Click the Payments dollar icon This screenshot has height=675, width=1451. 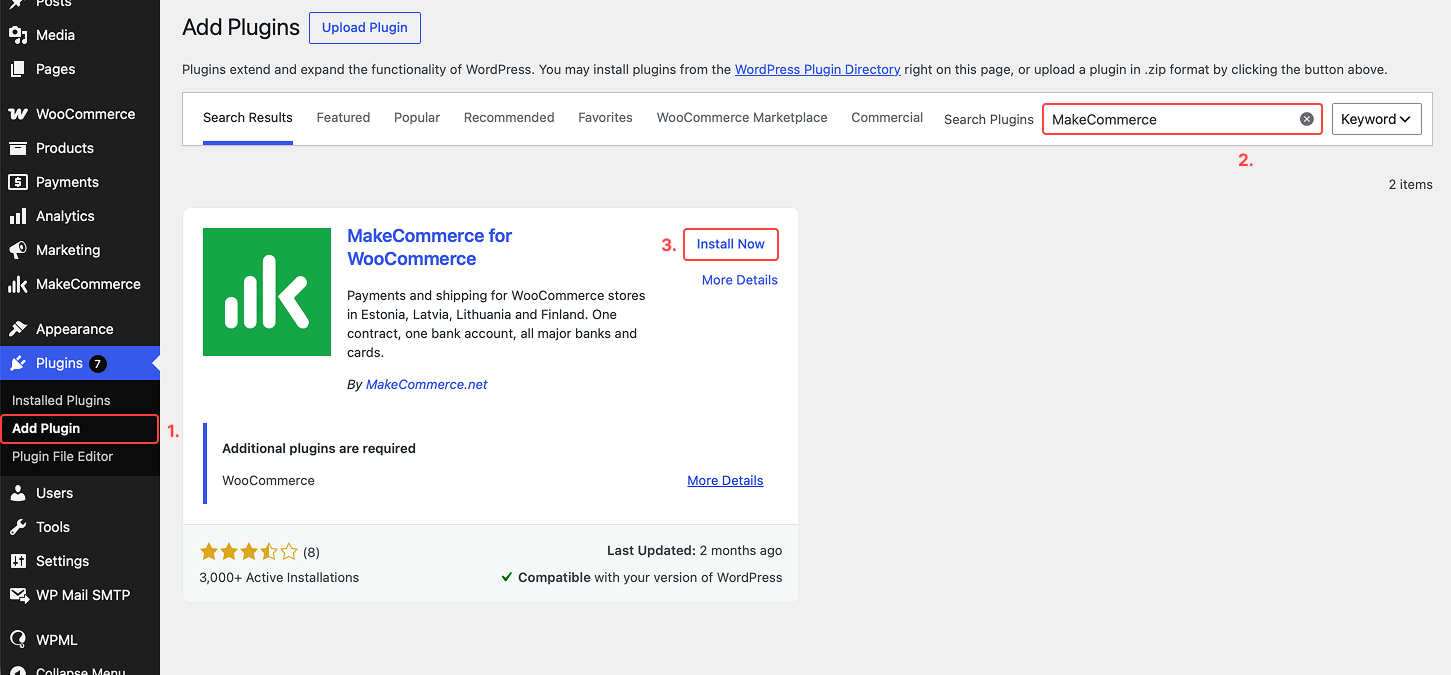(18, 182)
